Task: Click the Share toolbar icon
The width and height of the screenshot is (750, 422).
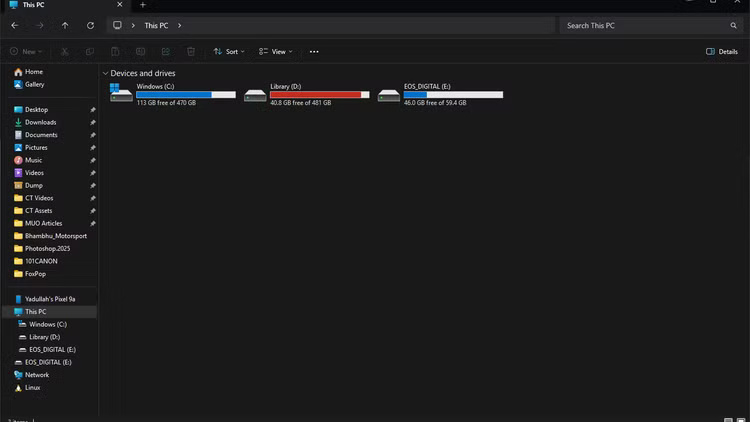Action: (x=165, y=52)
